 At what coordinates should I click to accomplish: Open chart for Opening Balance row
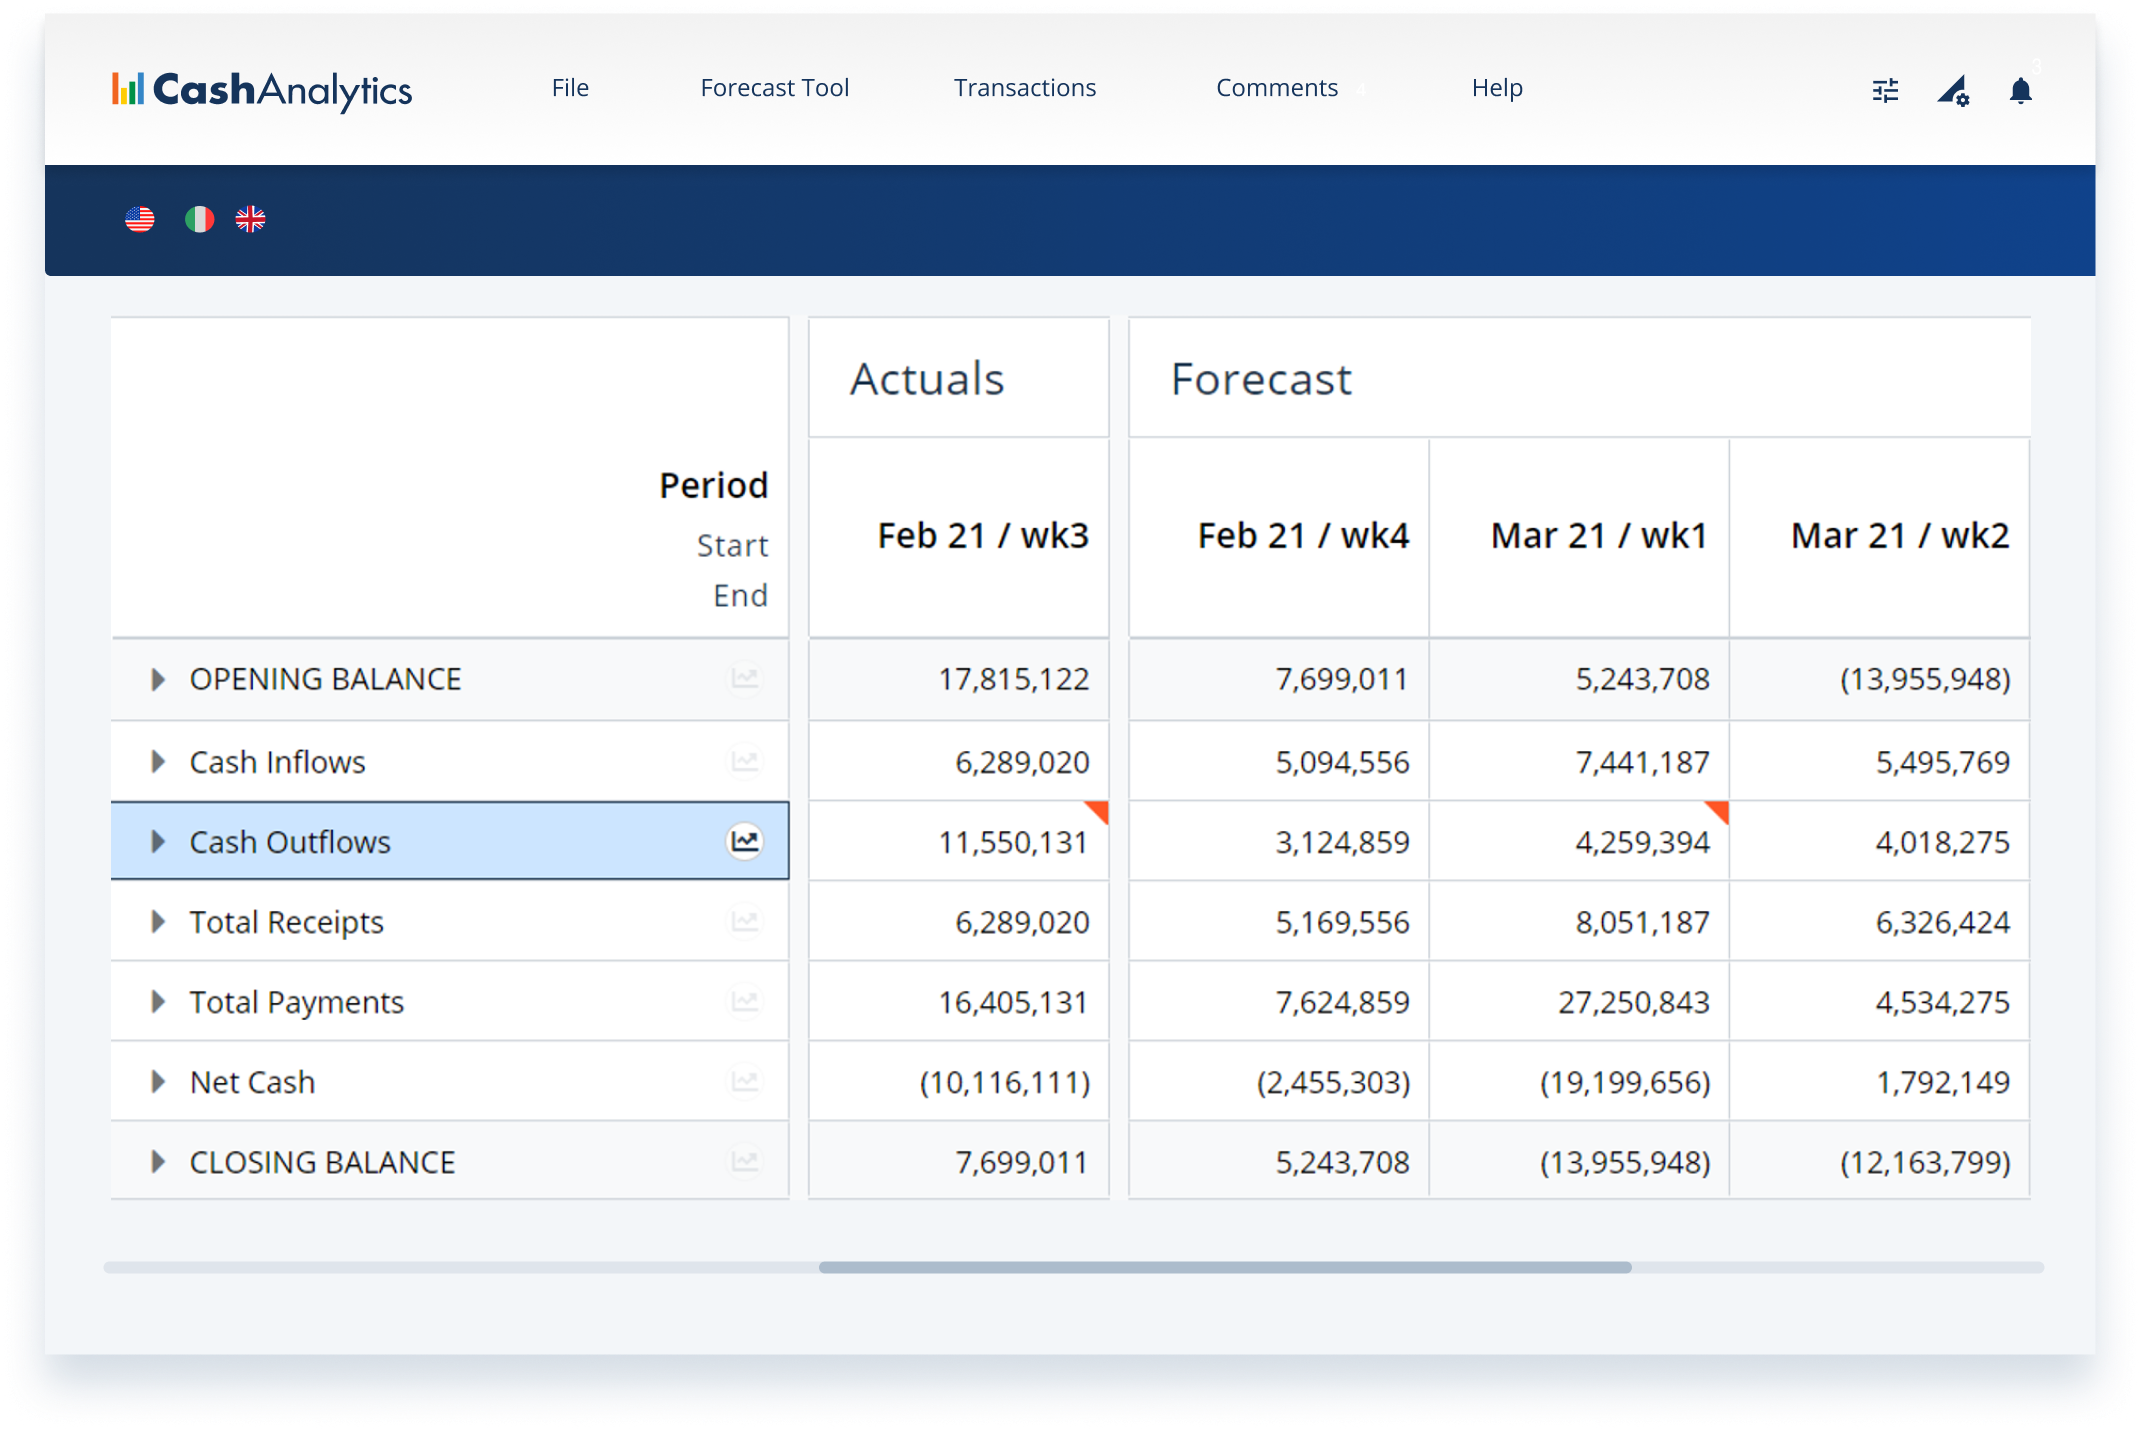tap(744, 678)
